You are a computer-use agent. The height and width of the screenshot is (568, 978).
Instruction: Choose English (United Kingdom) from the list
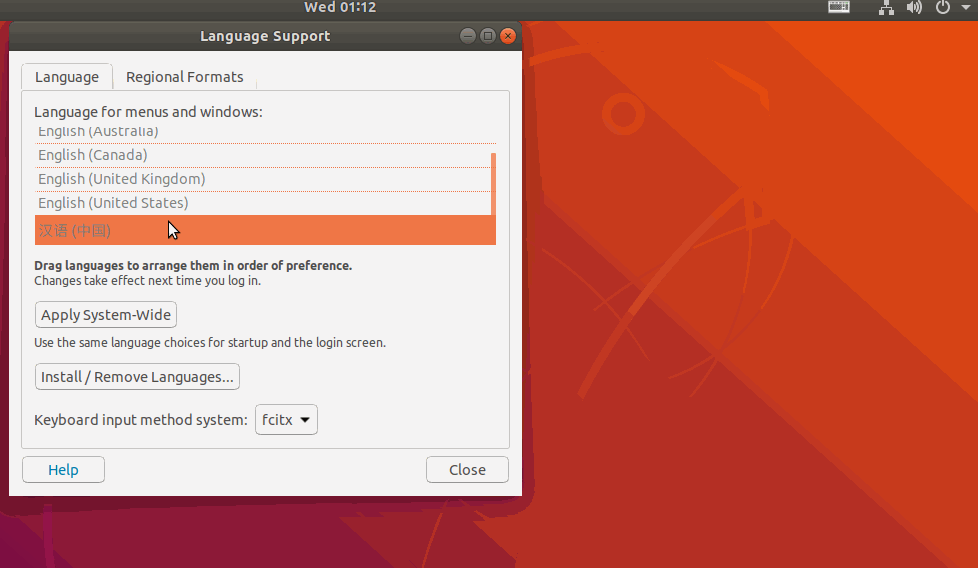coord(121,179)
